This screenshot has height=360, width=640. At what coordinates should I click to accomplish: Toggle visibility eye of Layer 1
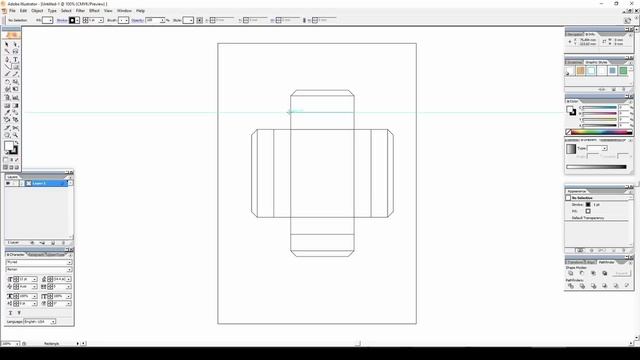pyautogui.click(x=8, y=183)
